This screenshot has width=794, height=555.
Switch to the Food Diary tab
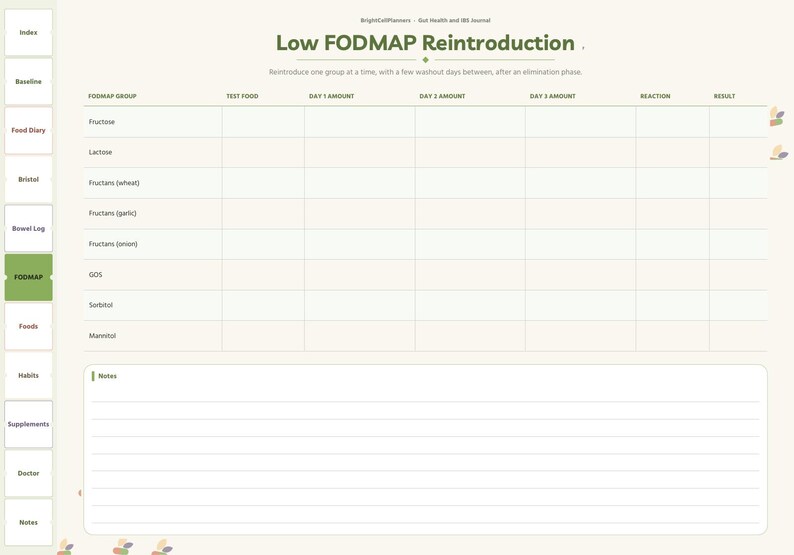[28, 130]
